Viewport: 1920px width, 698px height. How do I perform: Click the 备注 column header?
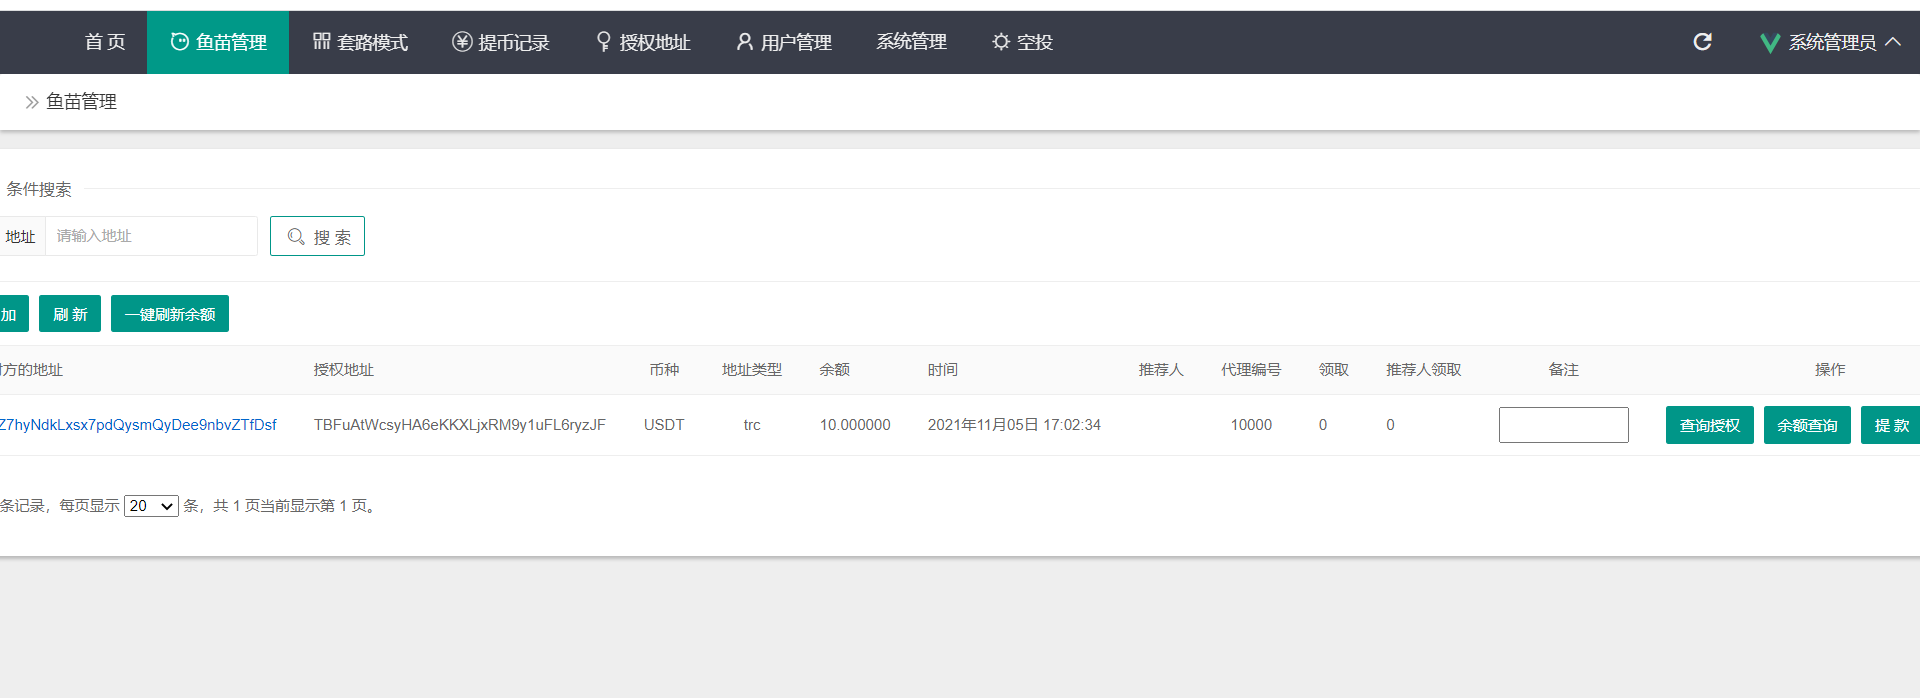(x=1564, y=370)
